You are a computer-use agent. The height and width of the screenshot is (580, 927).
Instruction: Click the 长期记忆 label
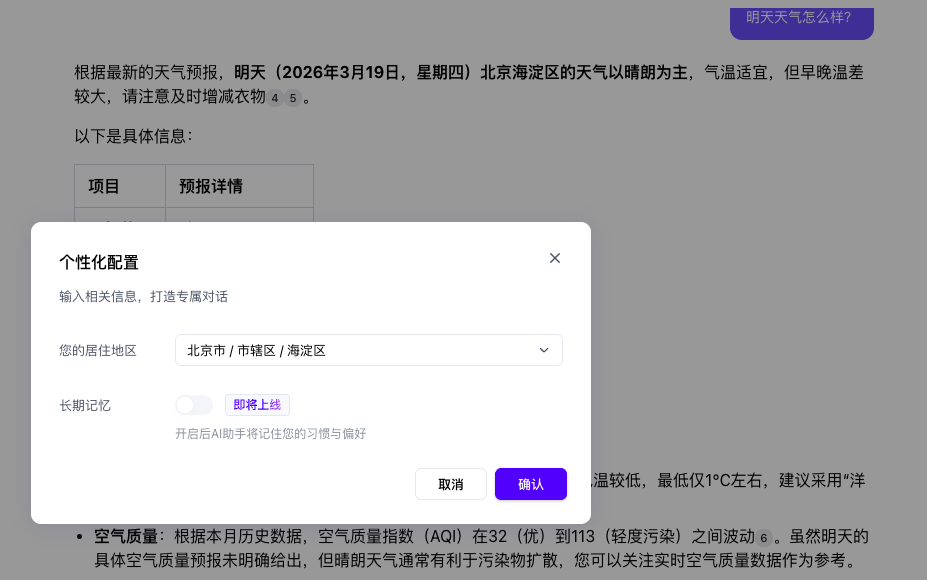85,405
